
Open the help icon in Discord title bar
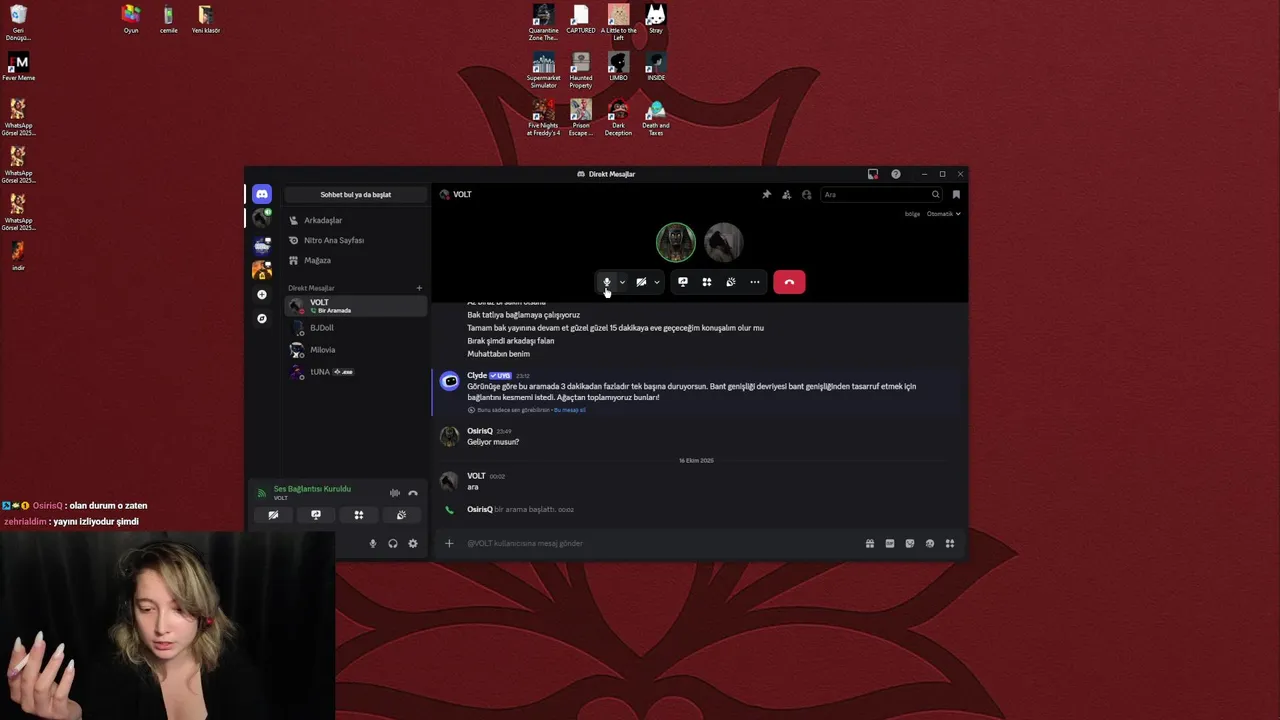tap(896, 174)
